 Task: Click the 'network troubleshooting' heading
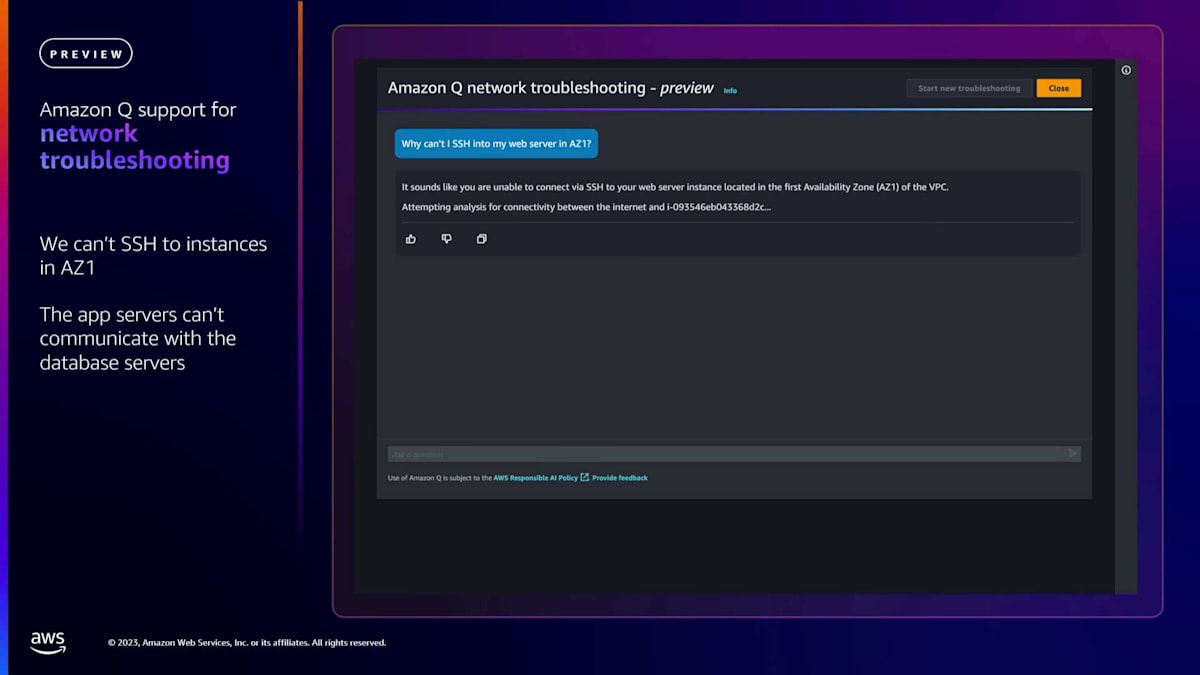pyautogui.click(x=135, y=147)
